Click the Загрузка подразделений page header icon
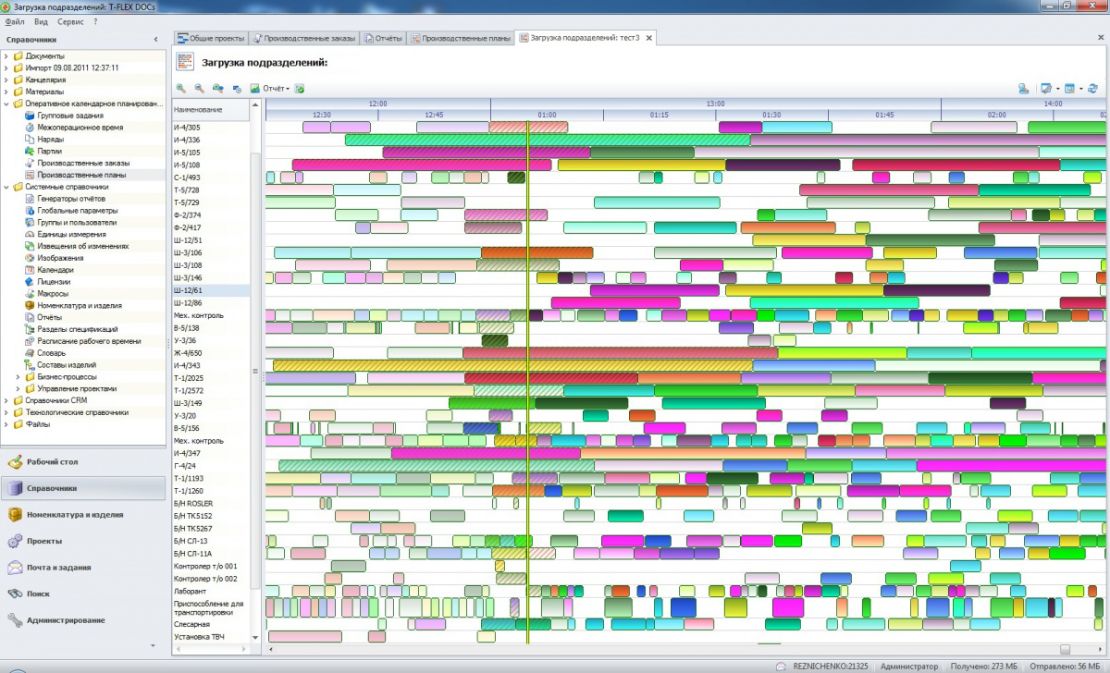 pyautogui.click(x=185, y=62)
